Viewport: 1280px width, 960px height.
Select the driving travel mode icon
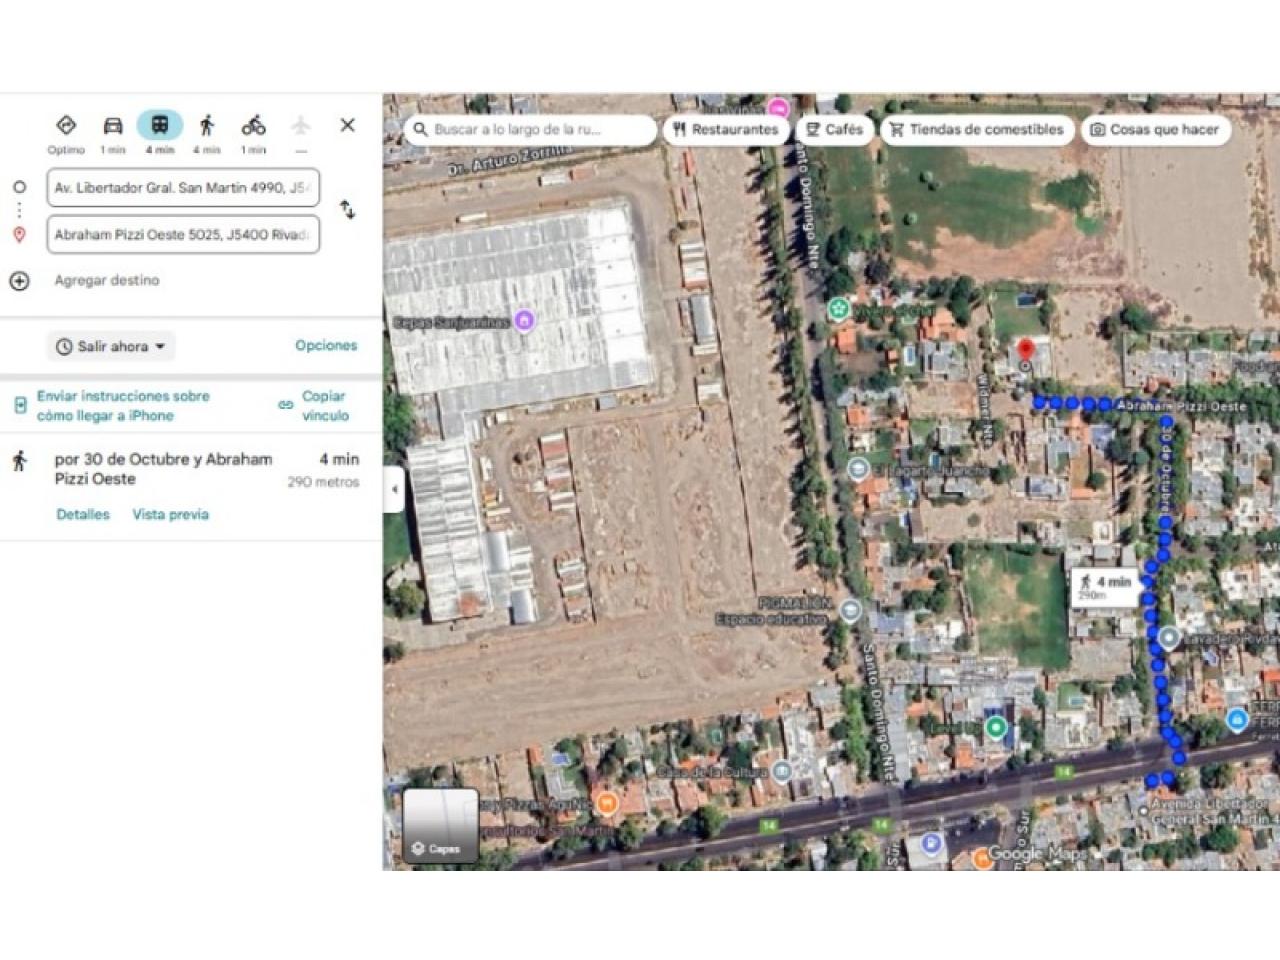(113, 126)
